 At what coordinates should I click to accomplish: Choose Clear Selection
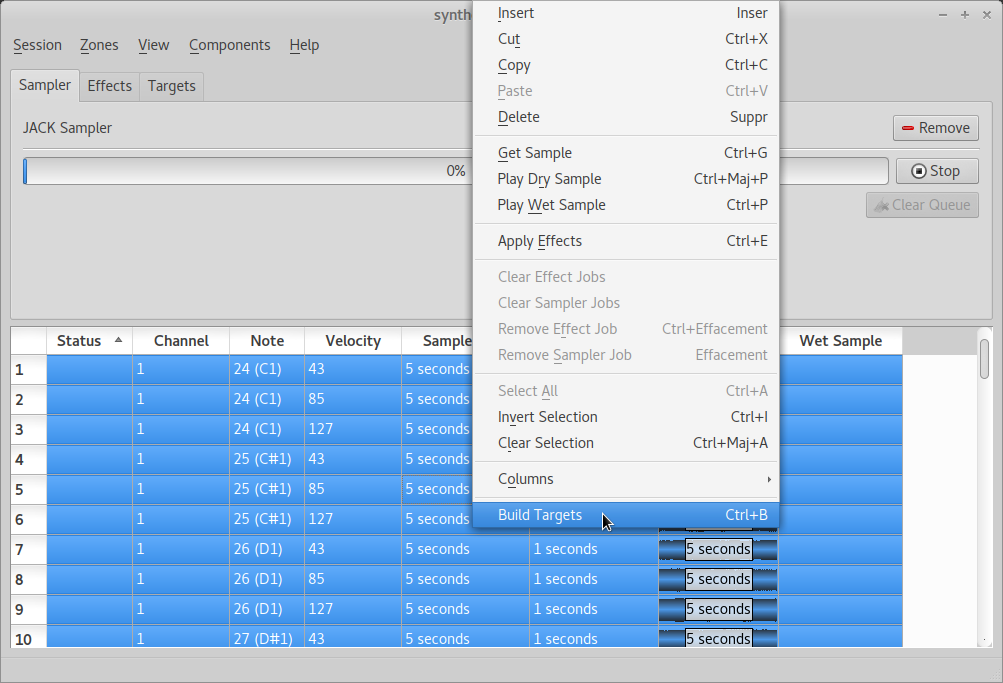[x=626, y=443]
